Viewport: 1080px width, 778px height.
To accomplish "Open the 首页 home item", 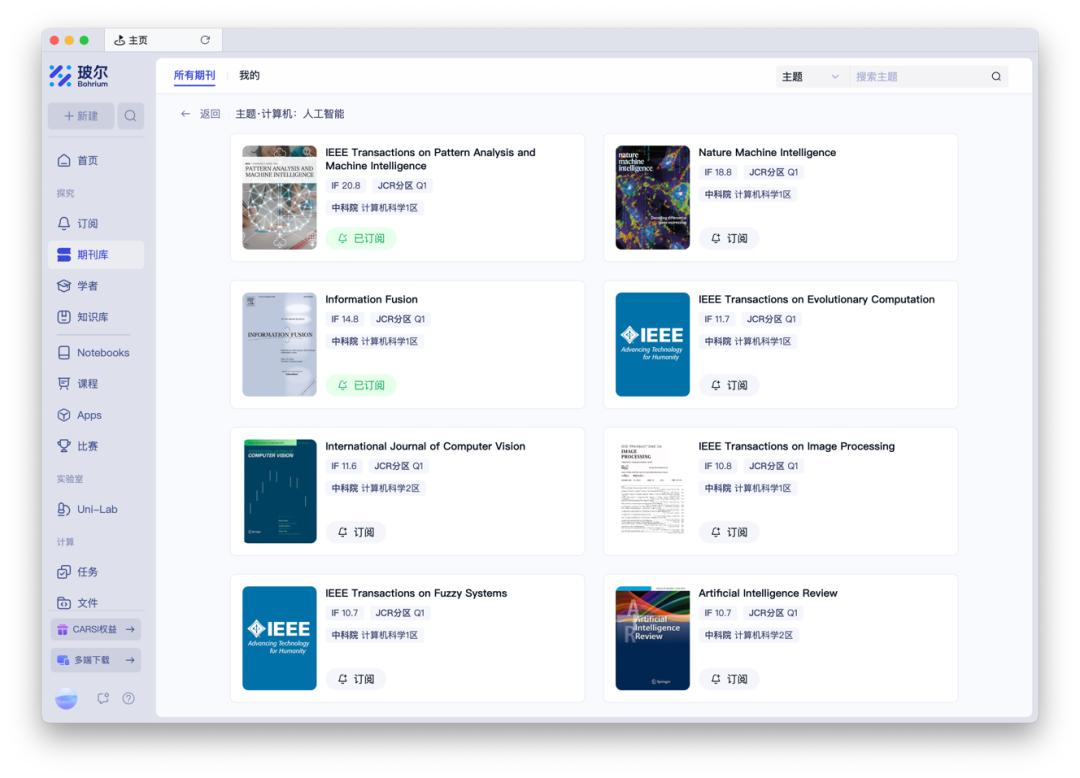I will (x=96, y=160).
